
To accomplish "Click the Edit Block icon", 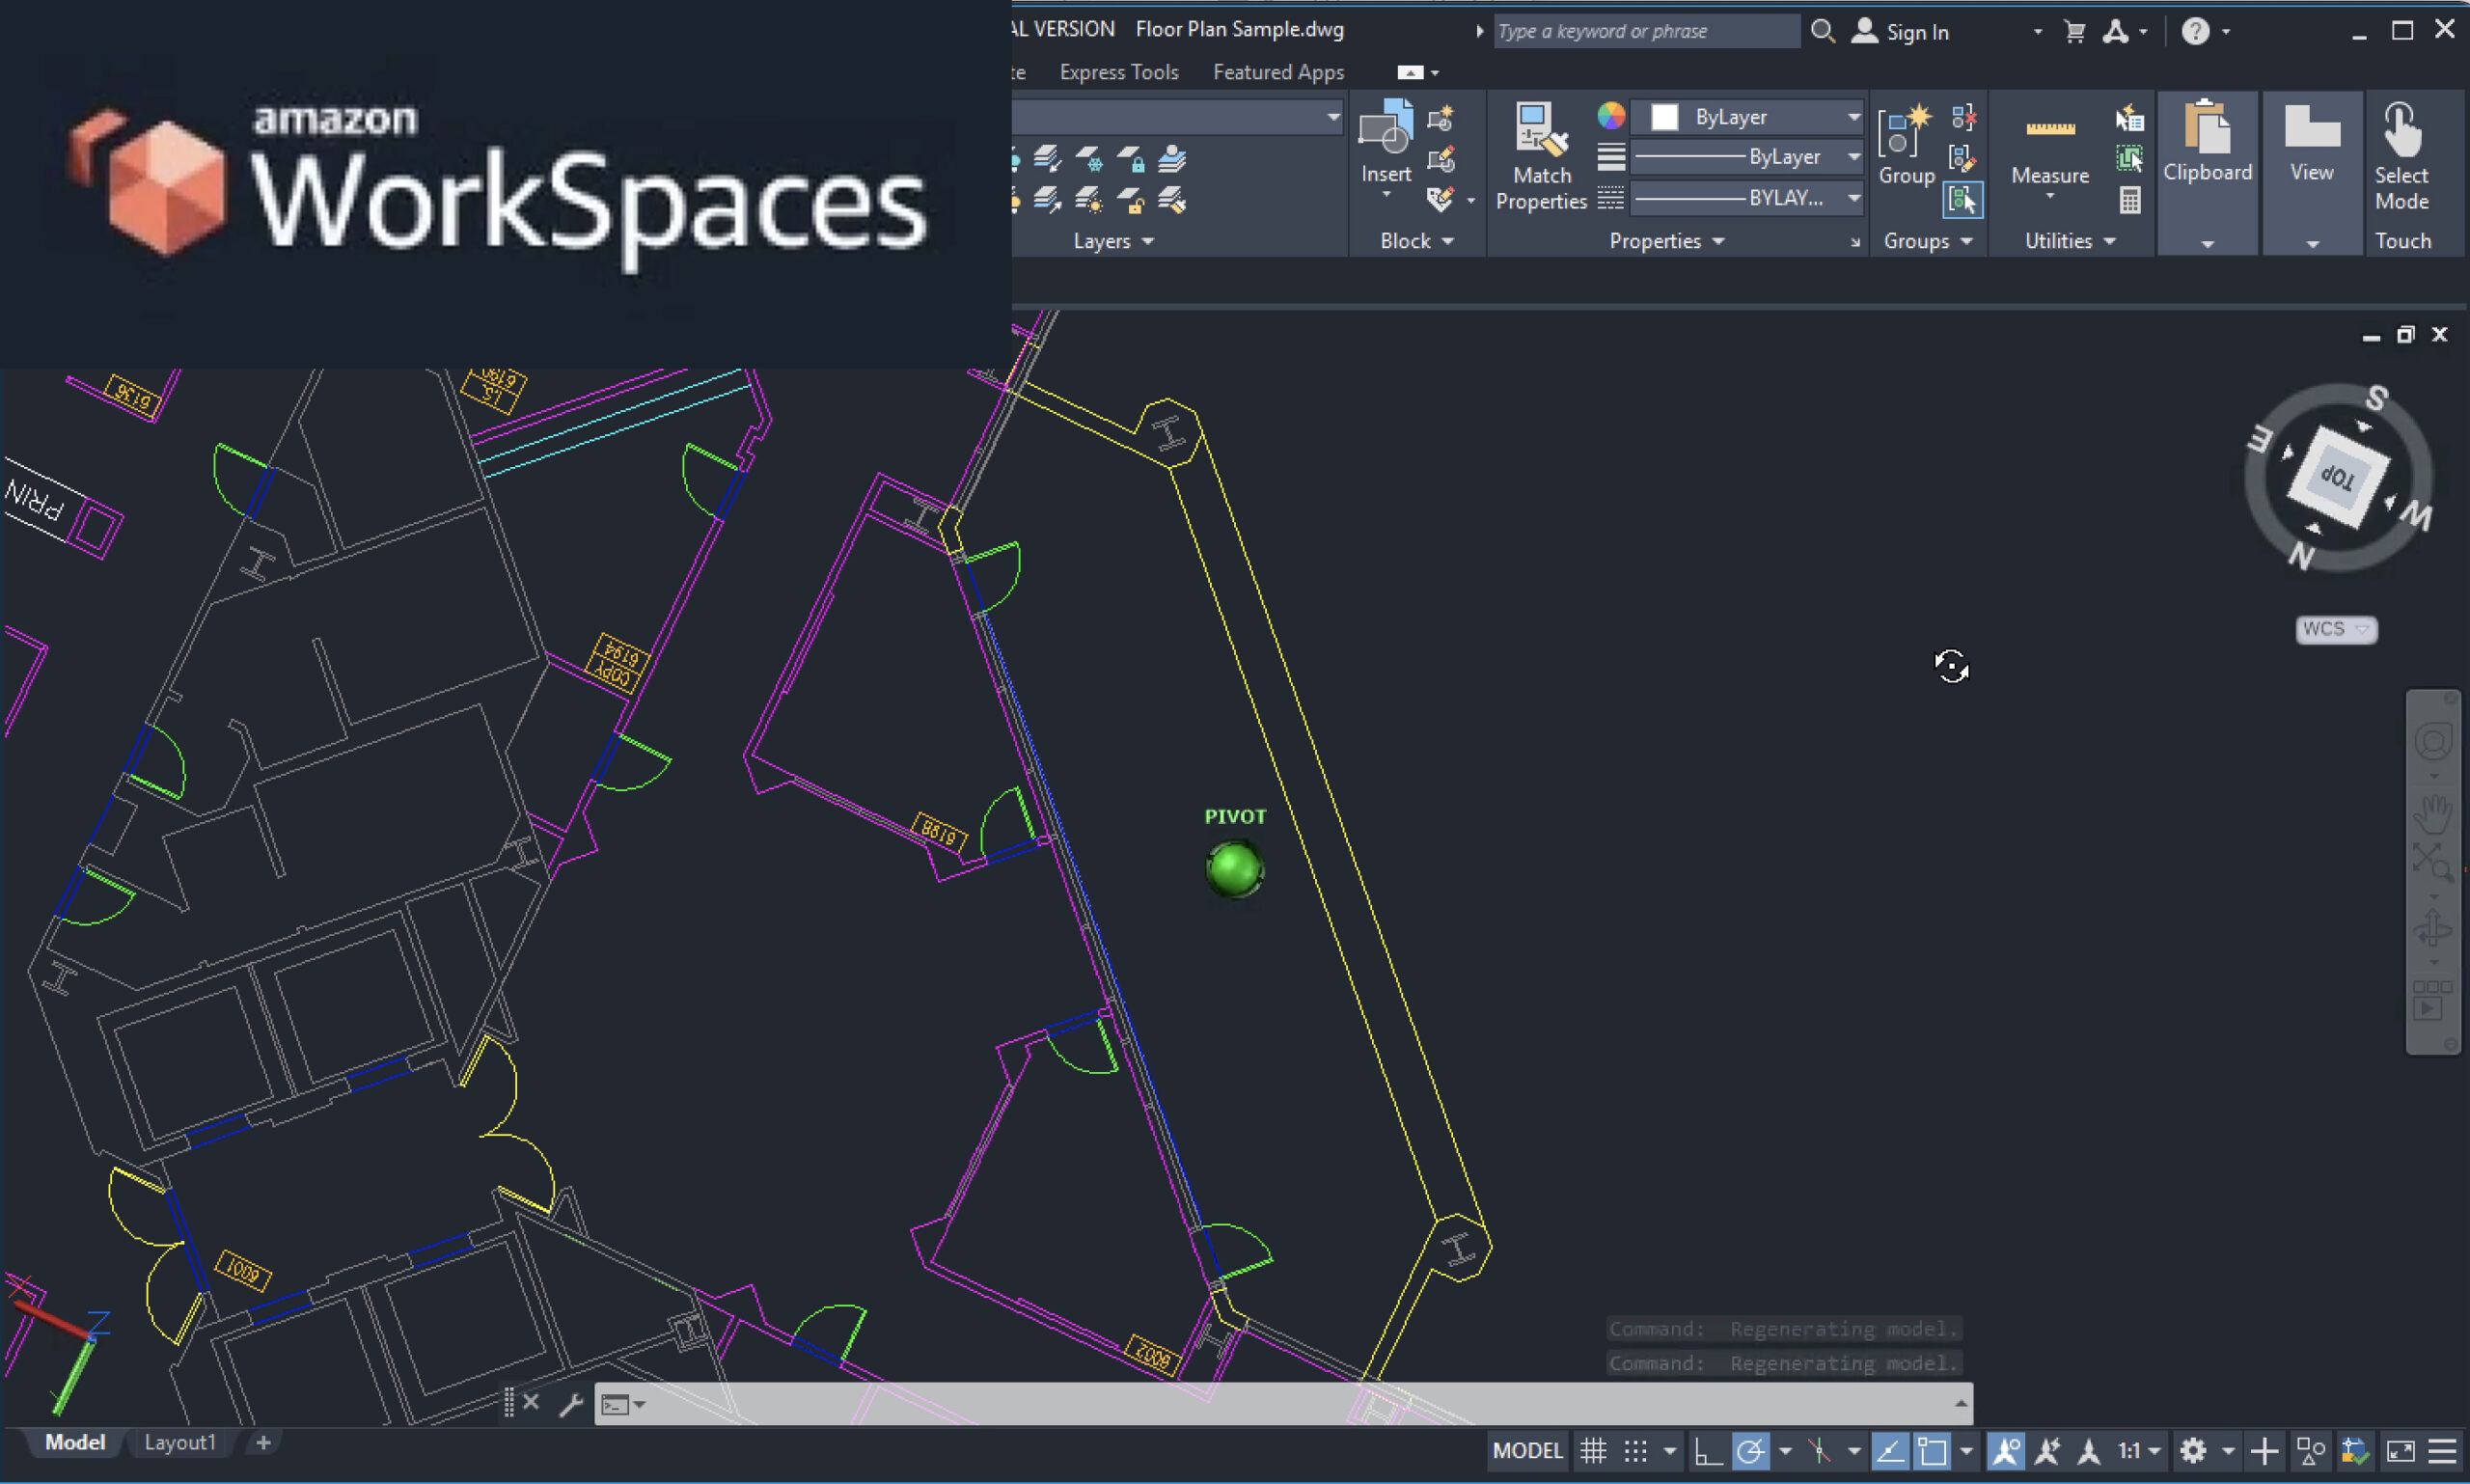I will click(x=1440, y=159).
